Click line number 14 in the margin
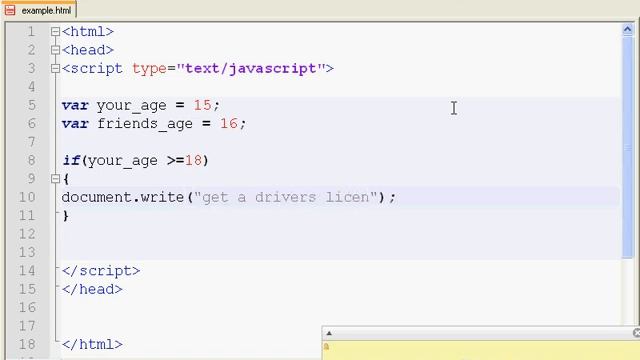This screenshot has height=360, width=640. click(27, 271)
